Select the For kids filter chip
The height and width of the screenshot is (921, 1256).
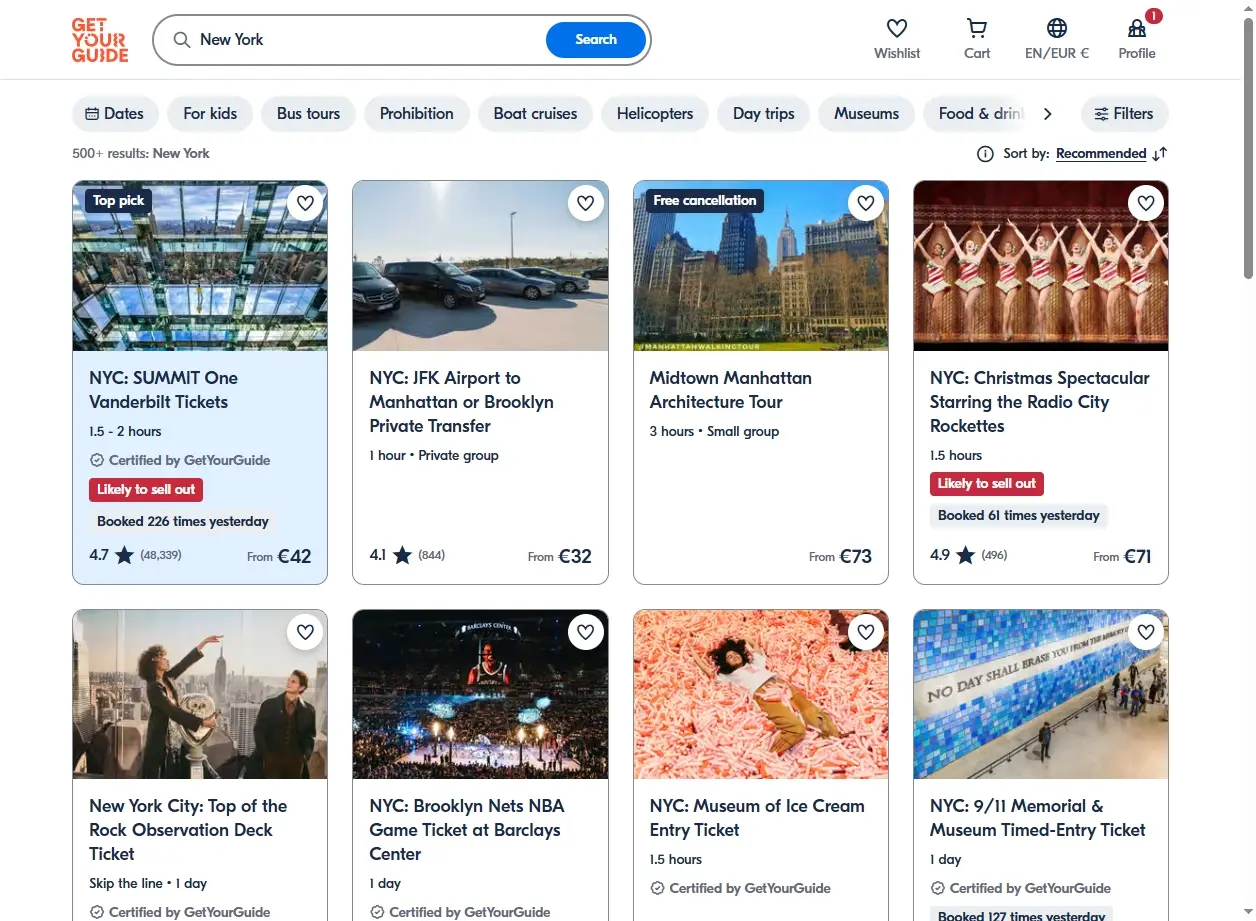click(210, 114)
